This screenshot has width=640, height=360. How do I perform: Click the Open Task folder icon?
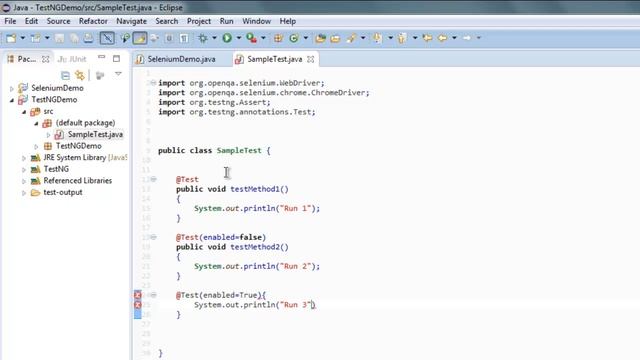point(335,38)
